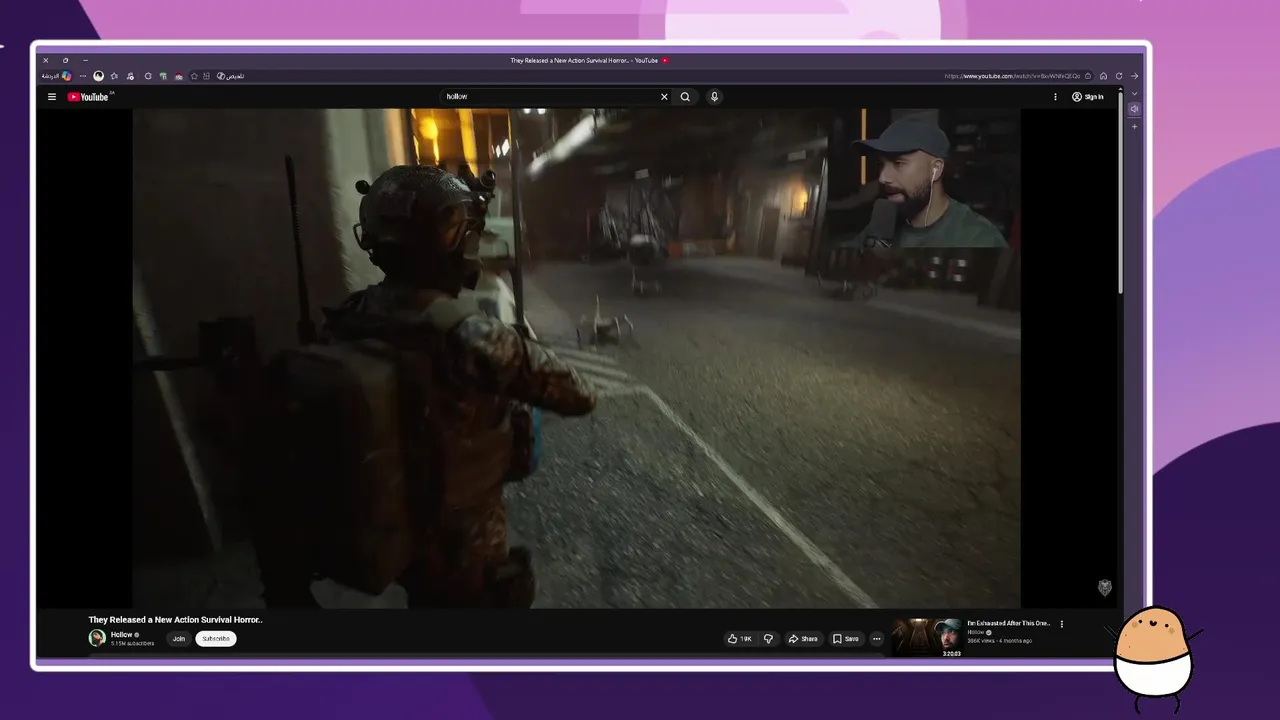Click the Sign in button
This screenshot has height=720, width=1280.
click(1088, 97)
